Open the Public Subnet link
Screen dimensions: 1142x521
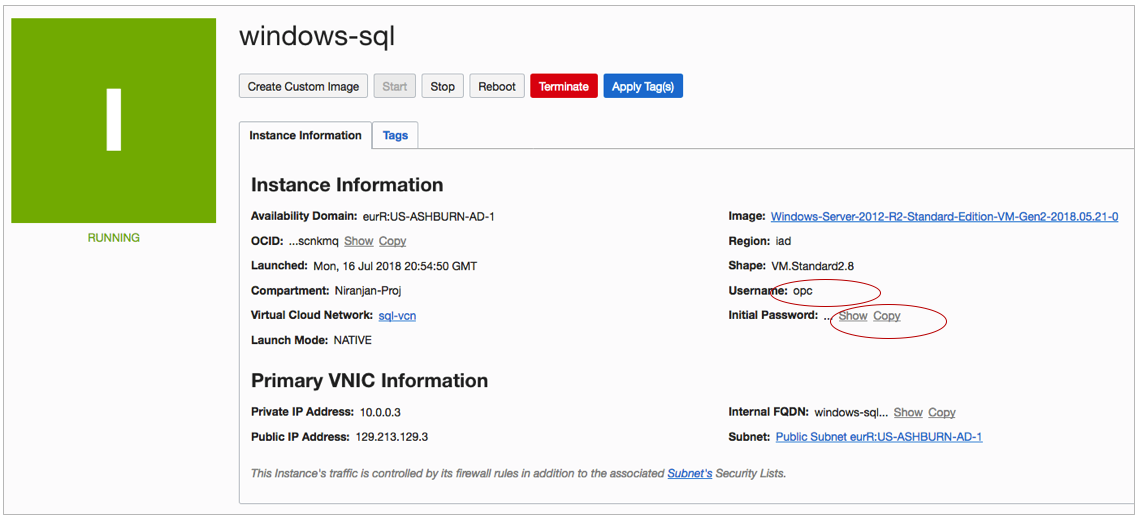coord(879,437)
